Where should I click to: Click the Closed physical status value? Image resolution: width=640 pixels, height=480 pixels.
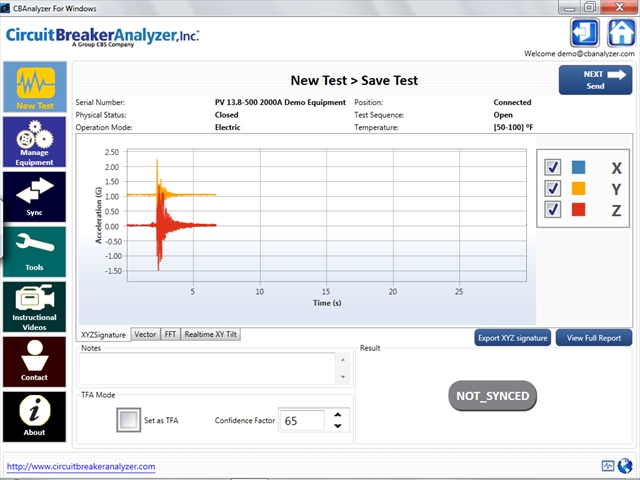[x=227, y=115]
